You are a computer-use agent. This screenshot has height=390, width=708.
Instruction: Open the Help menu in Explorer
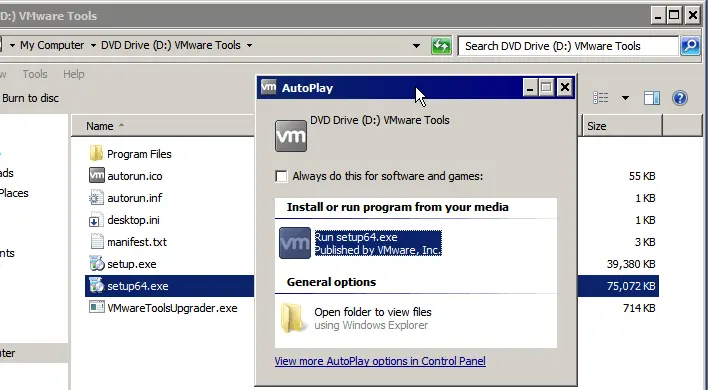(x=74, y=74)
